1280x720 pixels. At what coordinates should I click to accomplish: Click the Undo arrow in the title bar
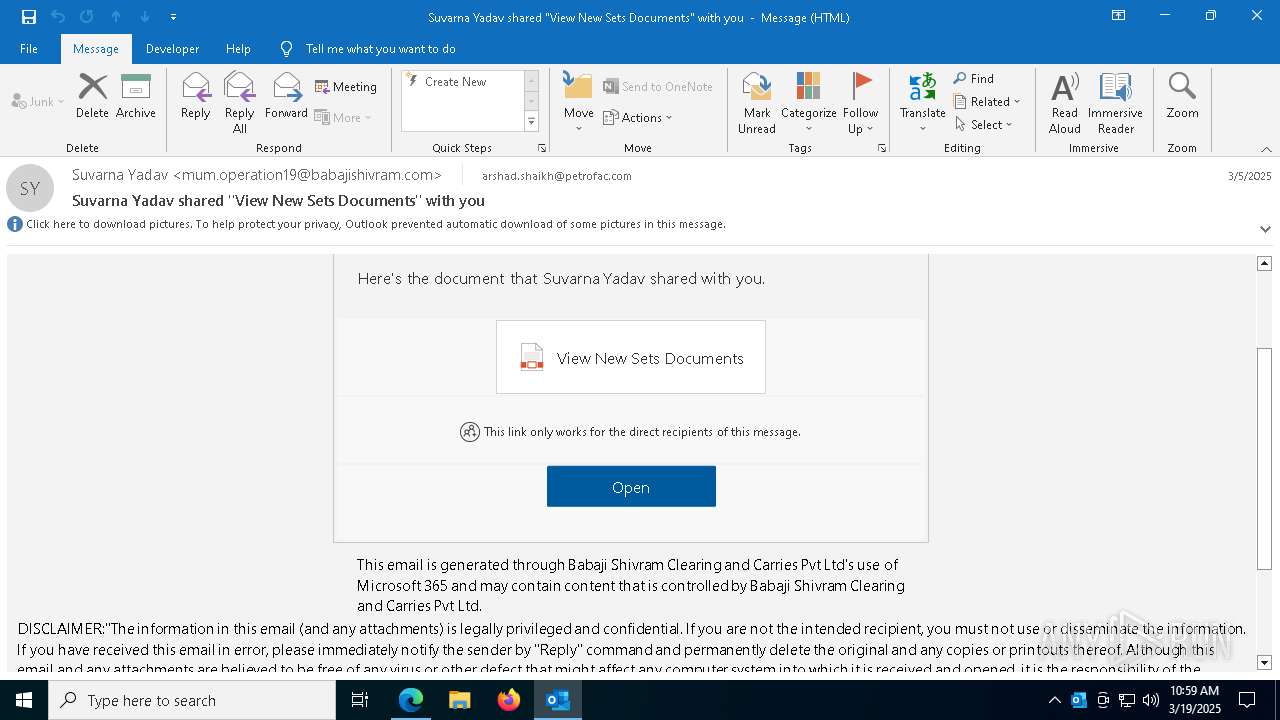click(58, 17)
